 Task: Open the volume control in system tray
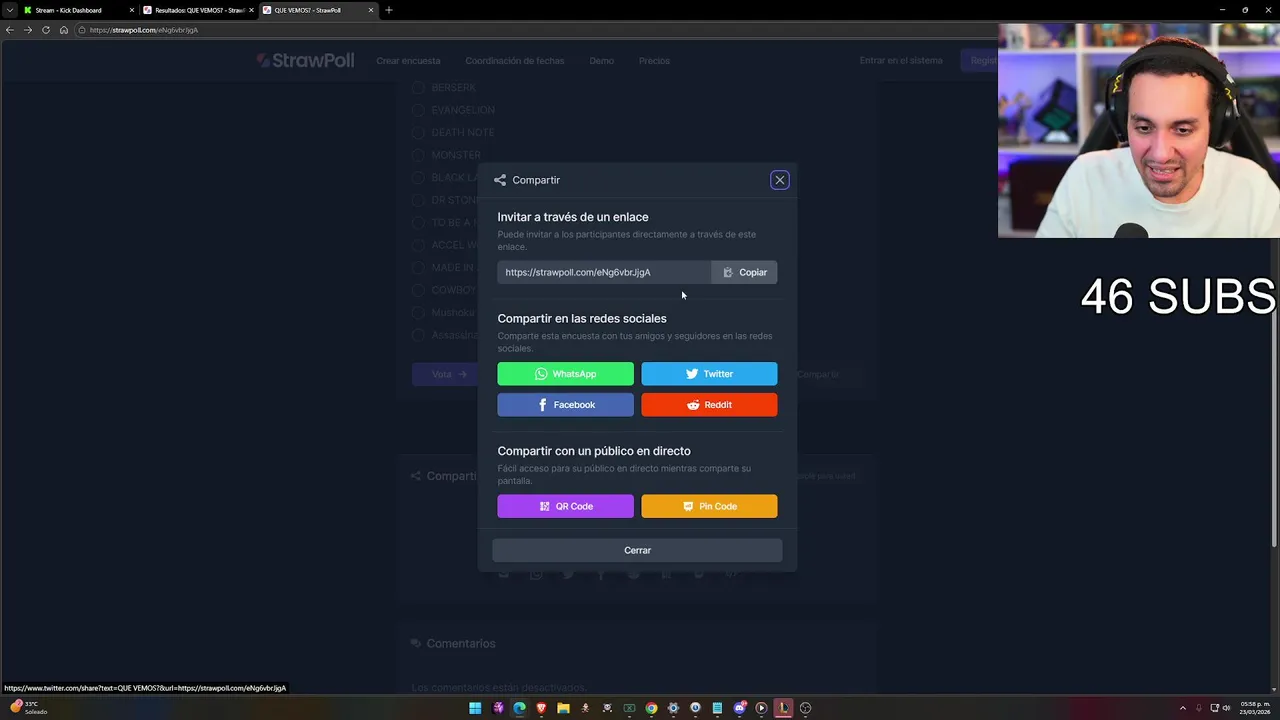point(1227,708)
